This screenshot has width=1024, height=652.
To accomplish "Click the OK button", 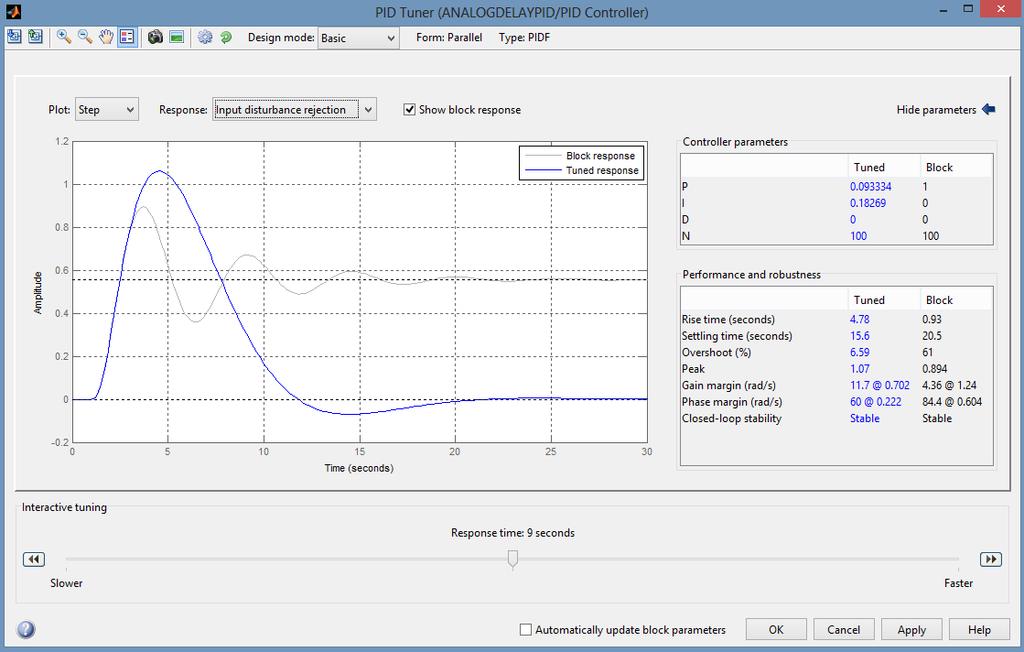I will click(x=776, y=629).
